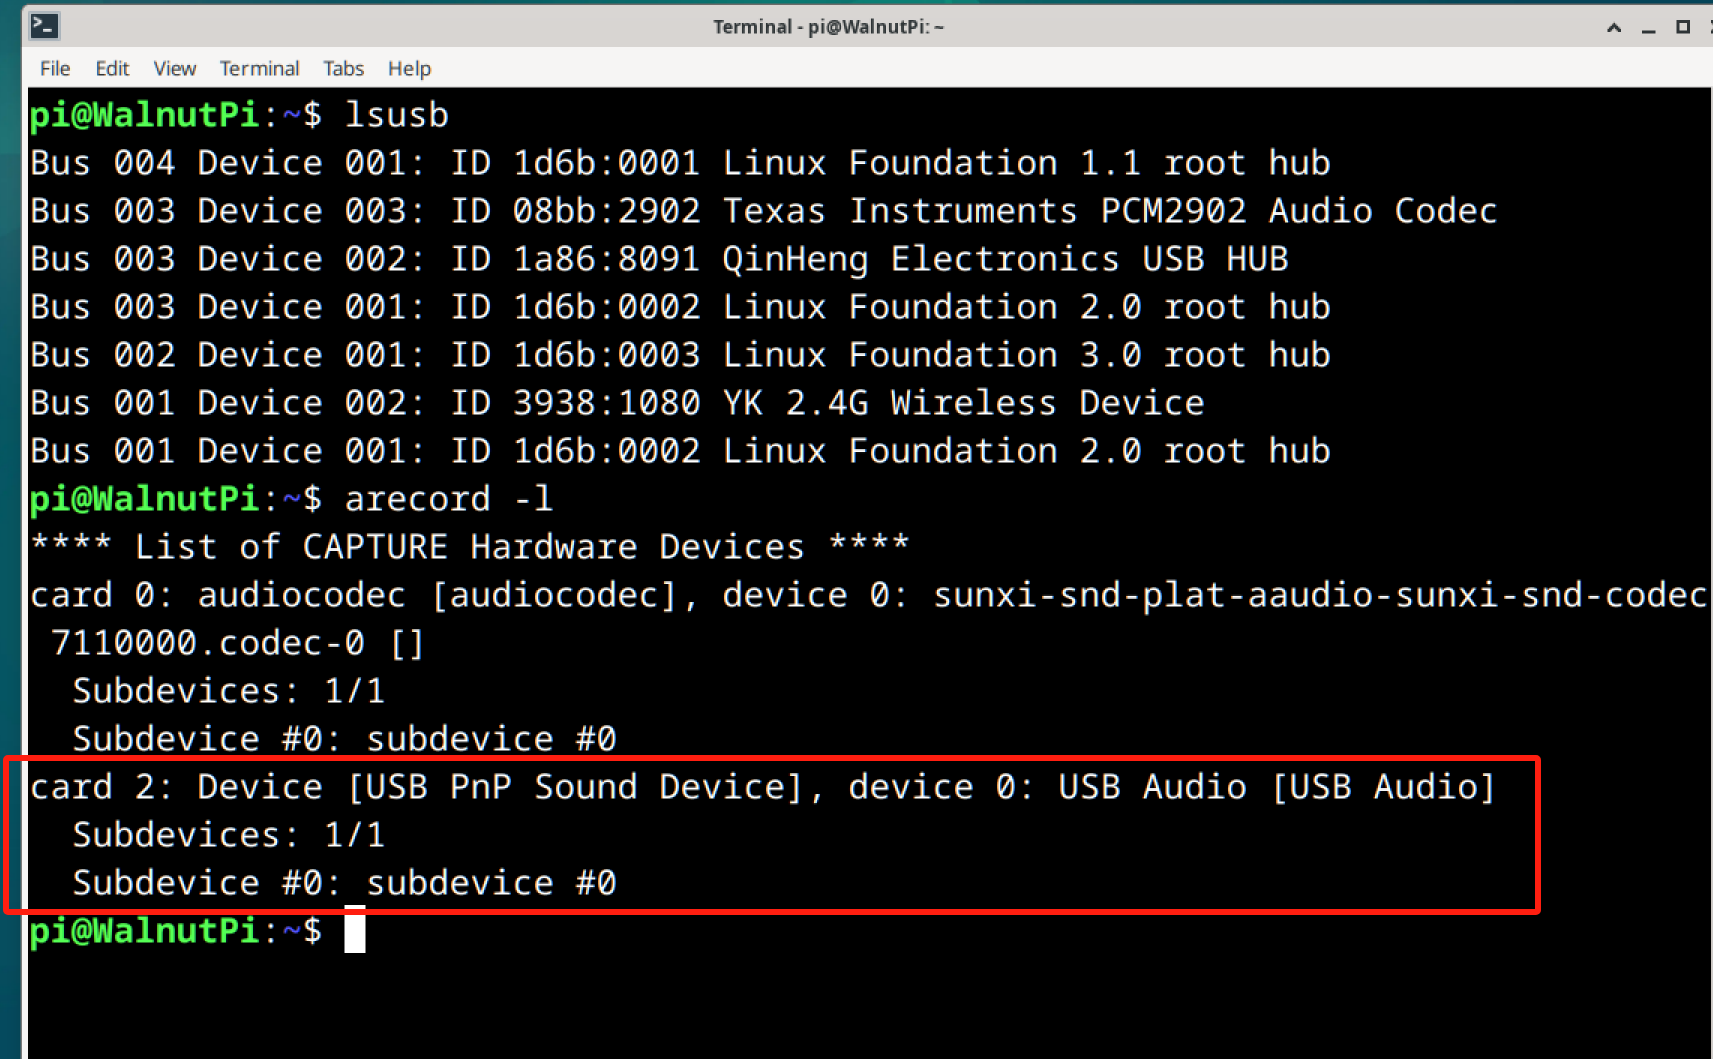Open the Edit menu
This screenshot has height=1059, width=1713.
click(112, 68)
